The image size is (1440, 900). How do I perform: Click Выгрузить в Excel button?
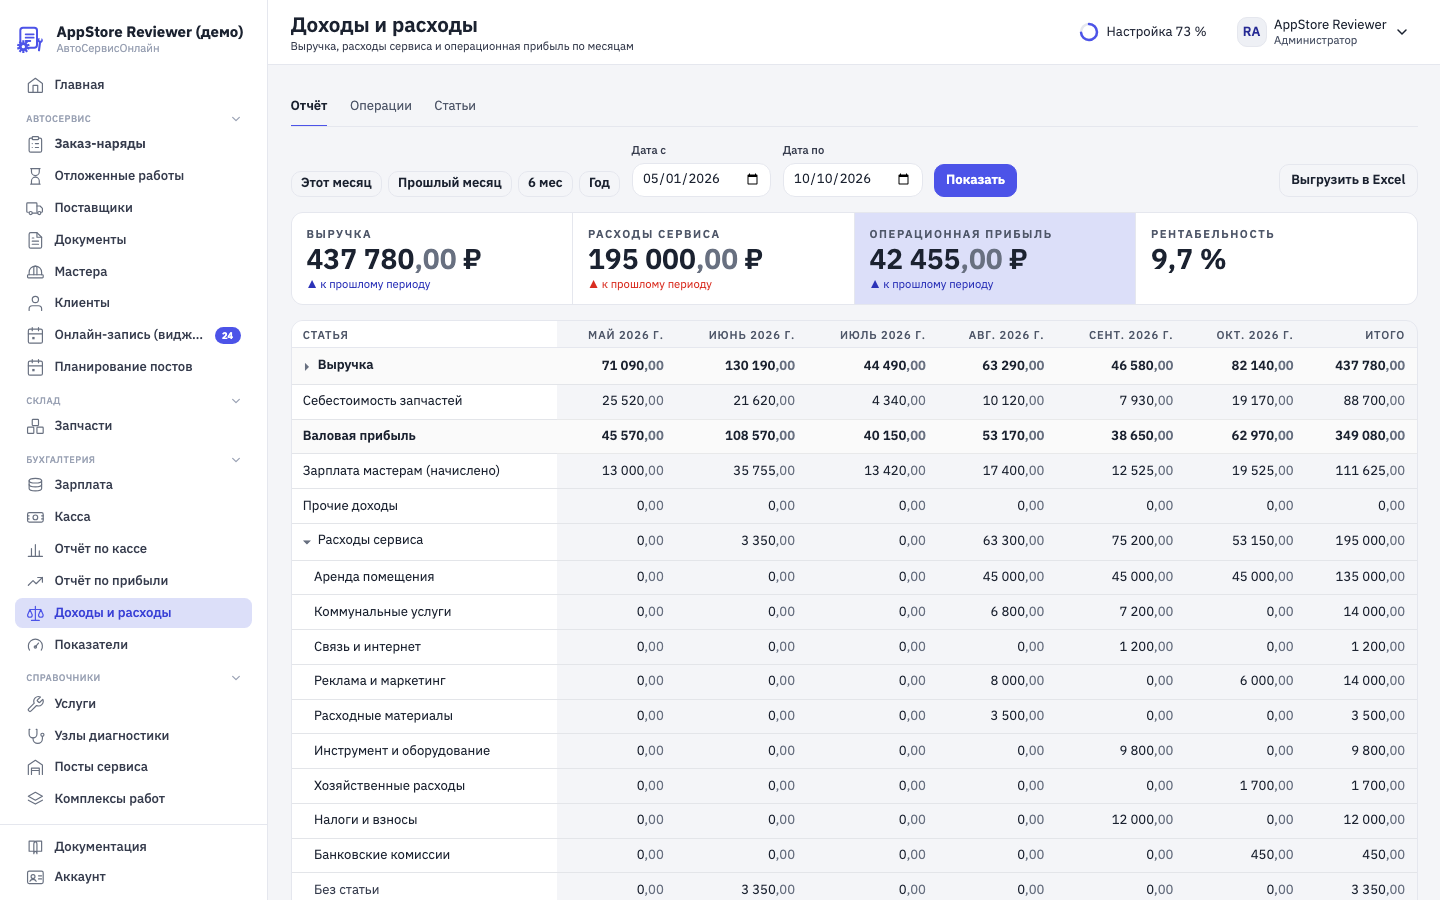click(x=1348, y=180)
